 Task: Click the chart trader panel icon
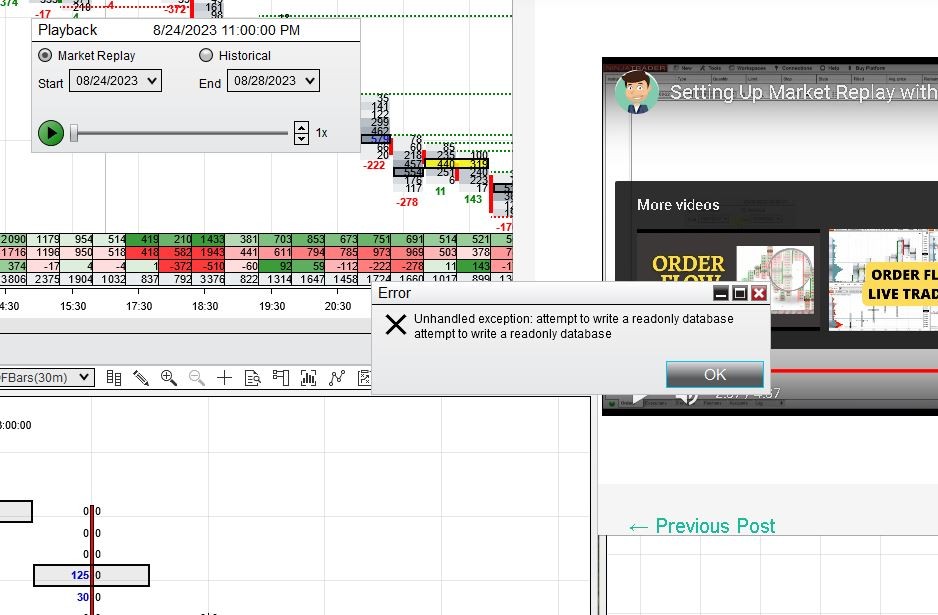point(281,378)
